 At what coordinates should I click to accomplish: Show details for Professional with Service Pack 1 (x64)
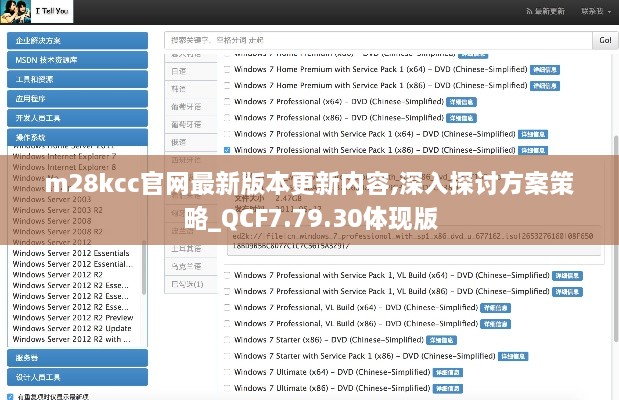click(533, 135)
